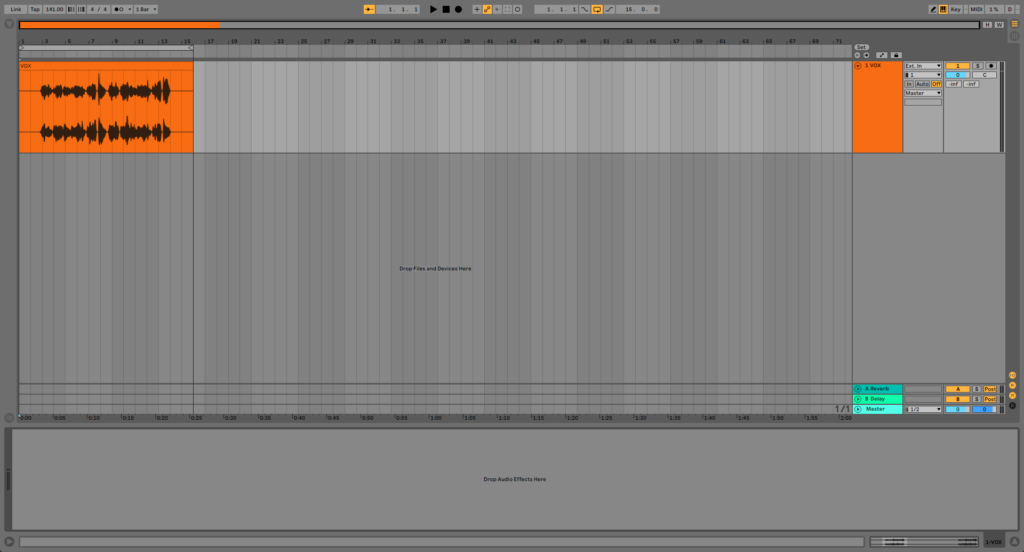This screenshot has width=1024, height=552.
Task: Solo the VOX track
Action: pos(978,66)
